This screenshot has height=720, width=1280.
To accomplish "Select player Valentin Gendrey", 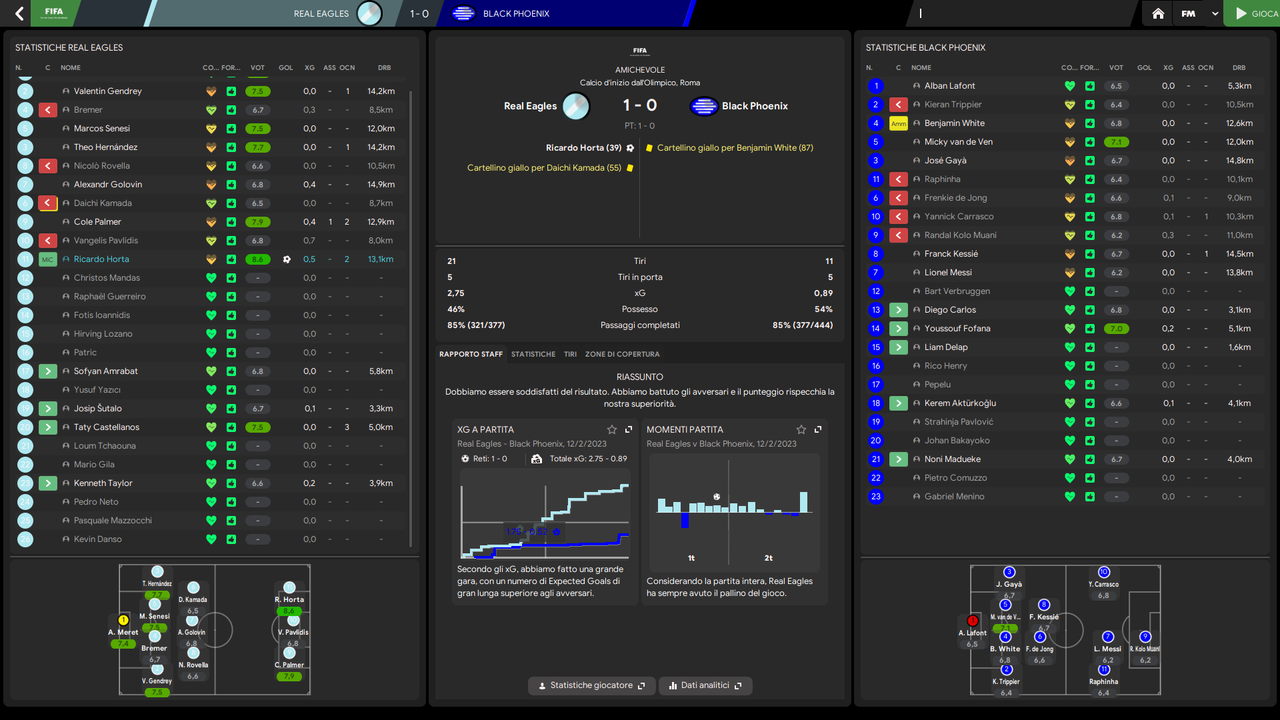I will click(108, 91).
